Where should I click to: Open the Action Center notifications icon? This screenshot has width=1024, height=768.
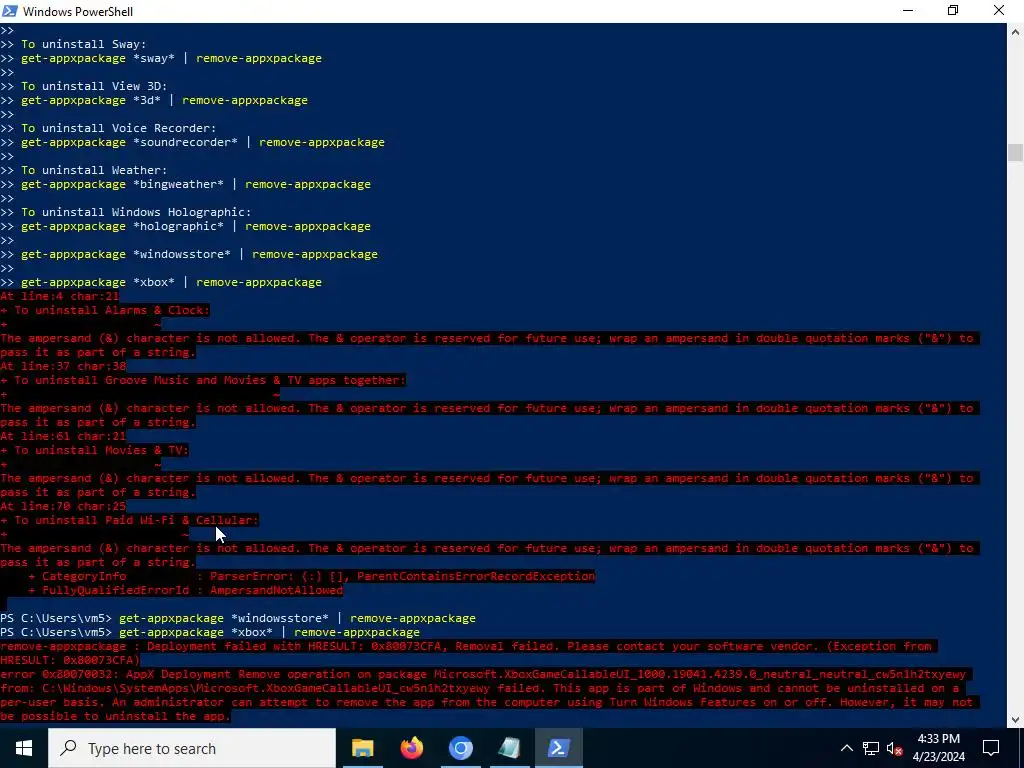[x=991, y=748]
